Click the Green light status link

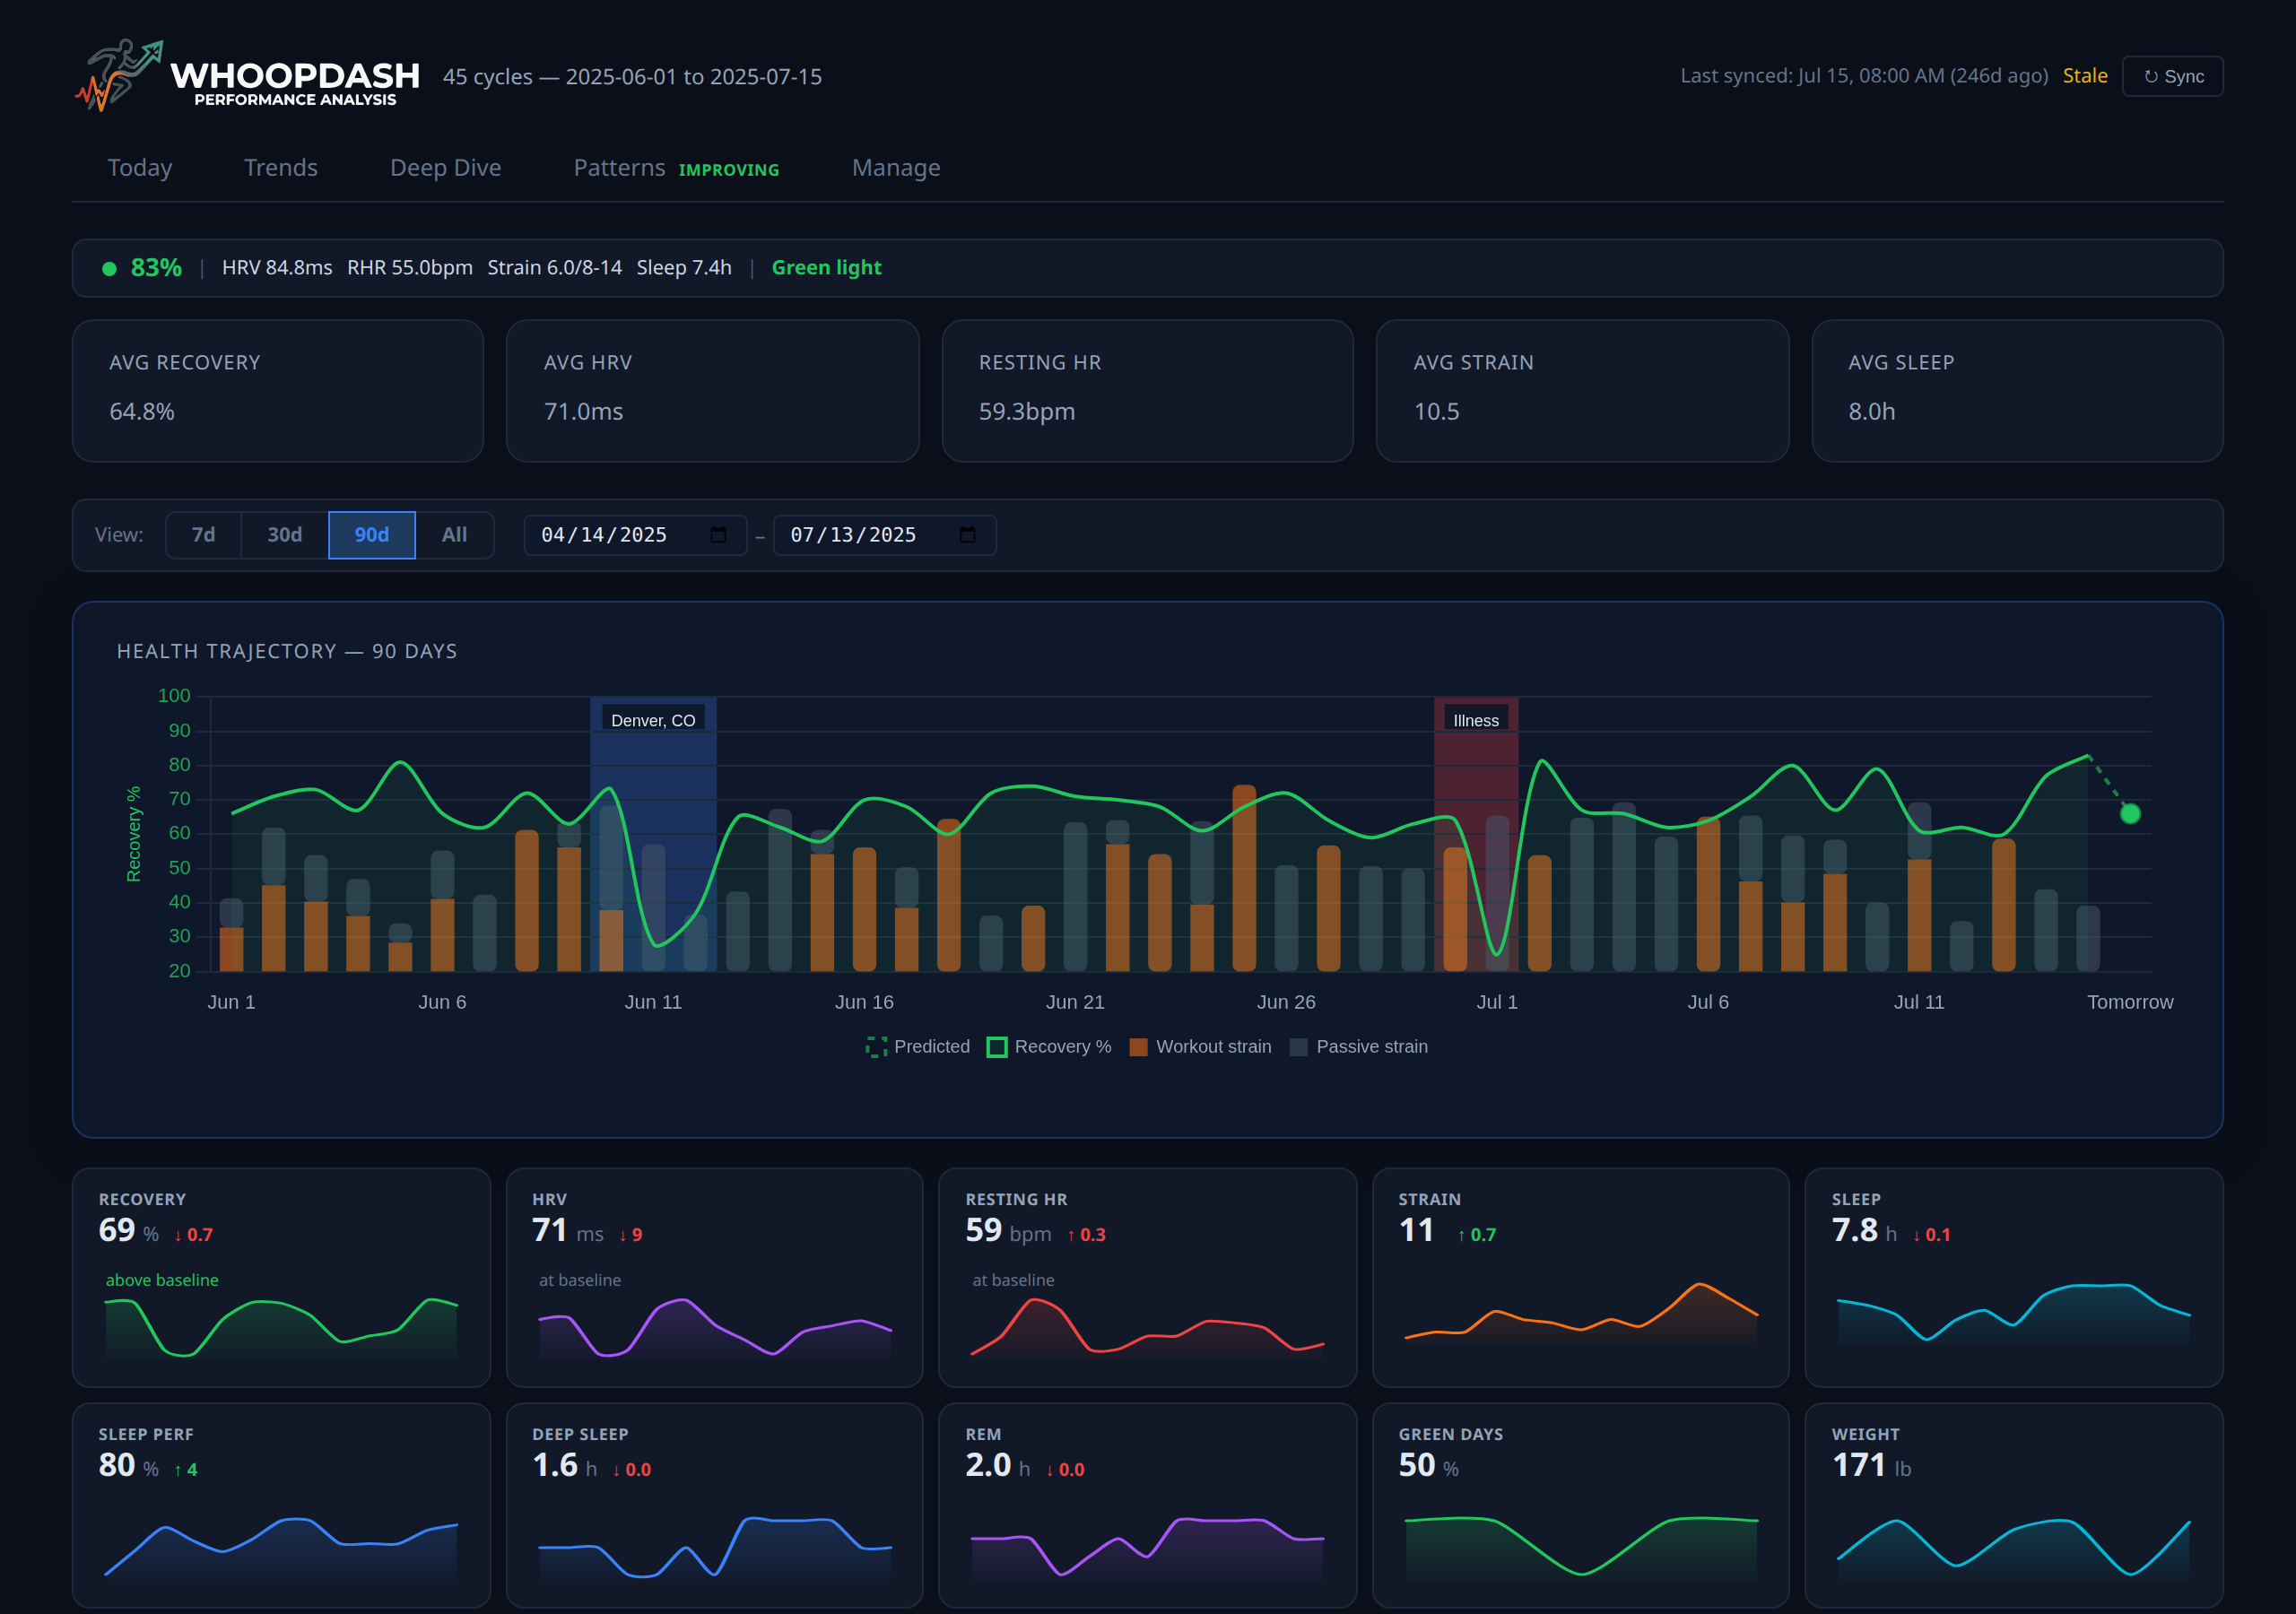tap(826, 267)
